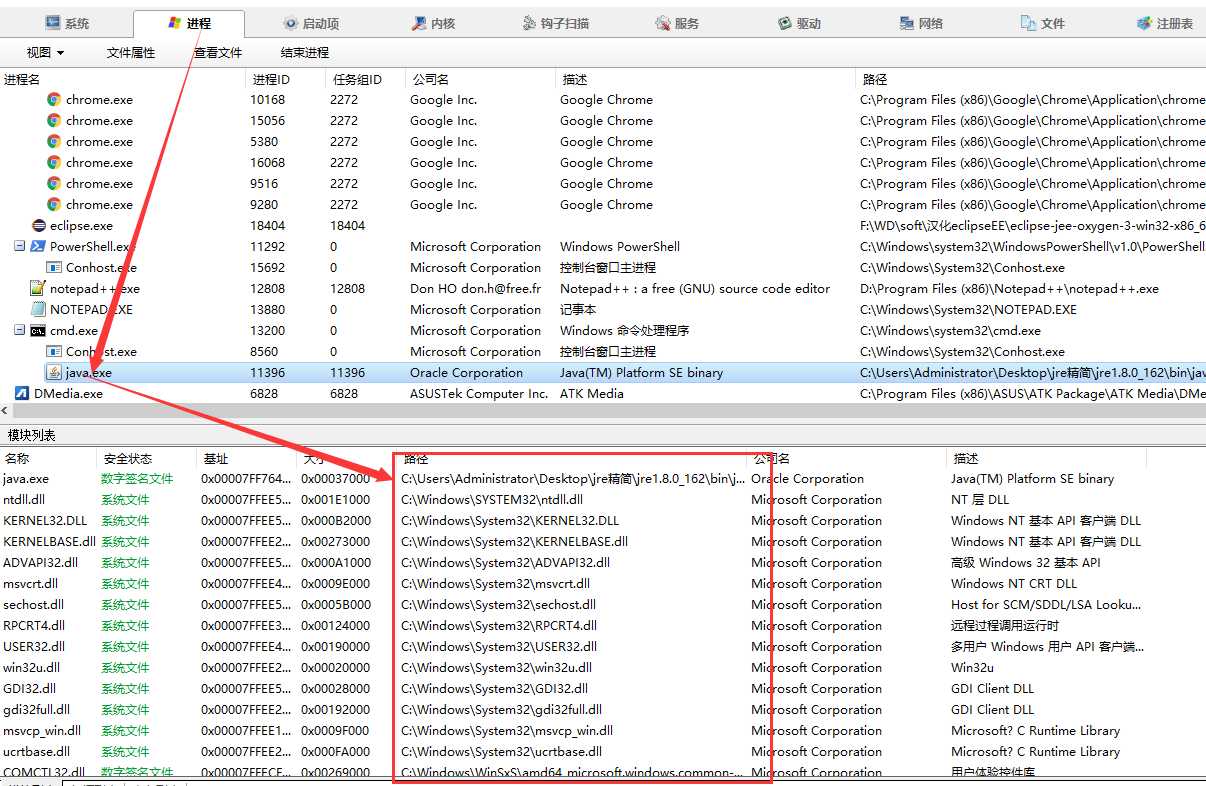Click the Chrome icon of process 10168
The image size is (1206, 786).
(x=54, y=100)
